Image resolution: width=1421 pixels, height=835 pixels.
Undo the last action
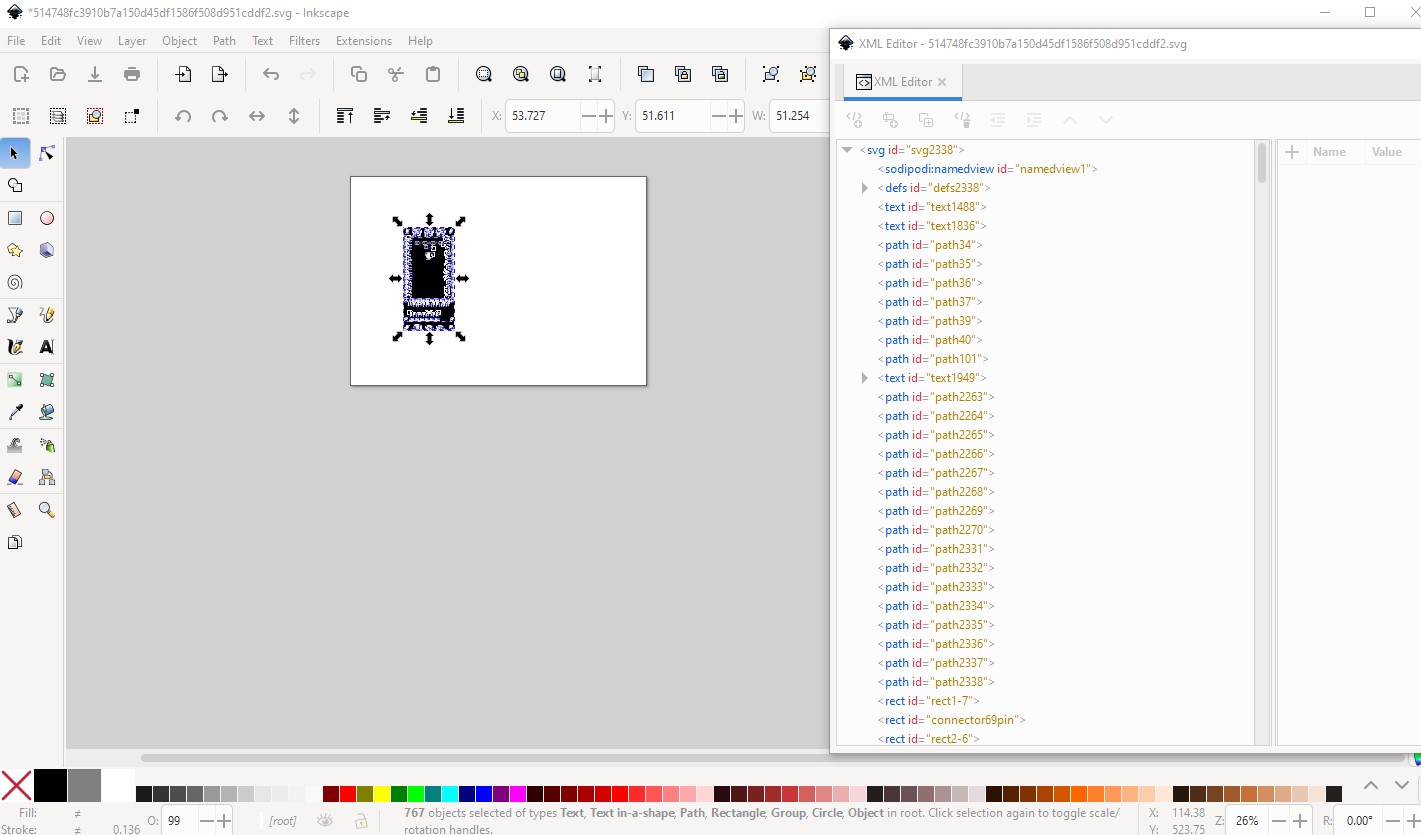pyautogui.click(x=271, y=74)
